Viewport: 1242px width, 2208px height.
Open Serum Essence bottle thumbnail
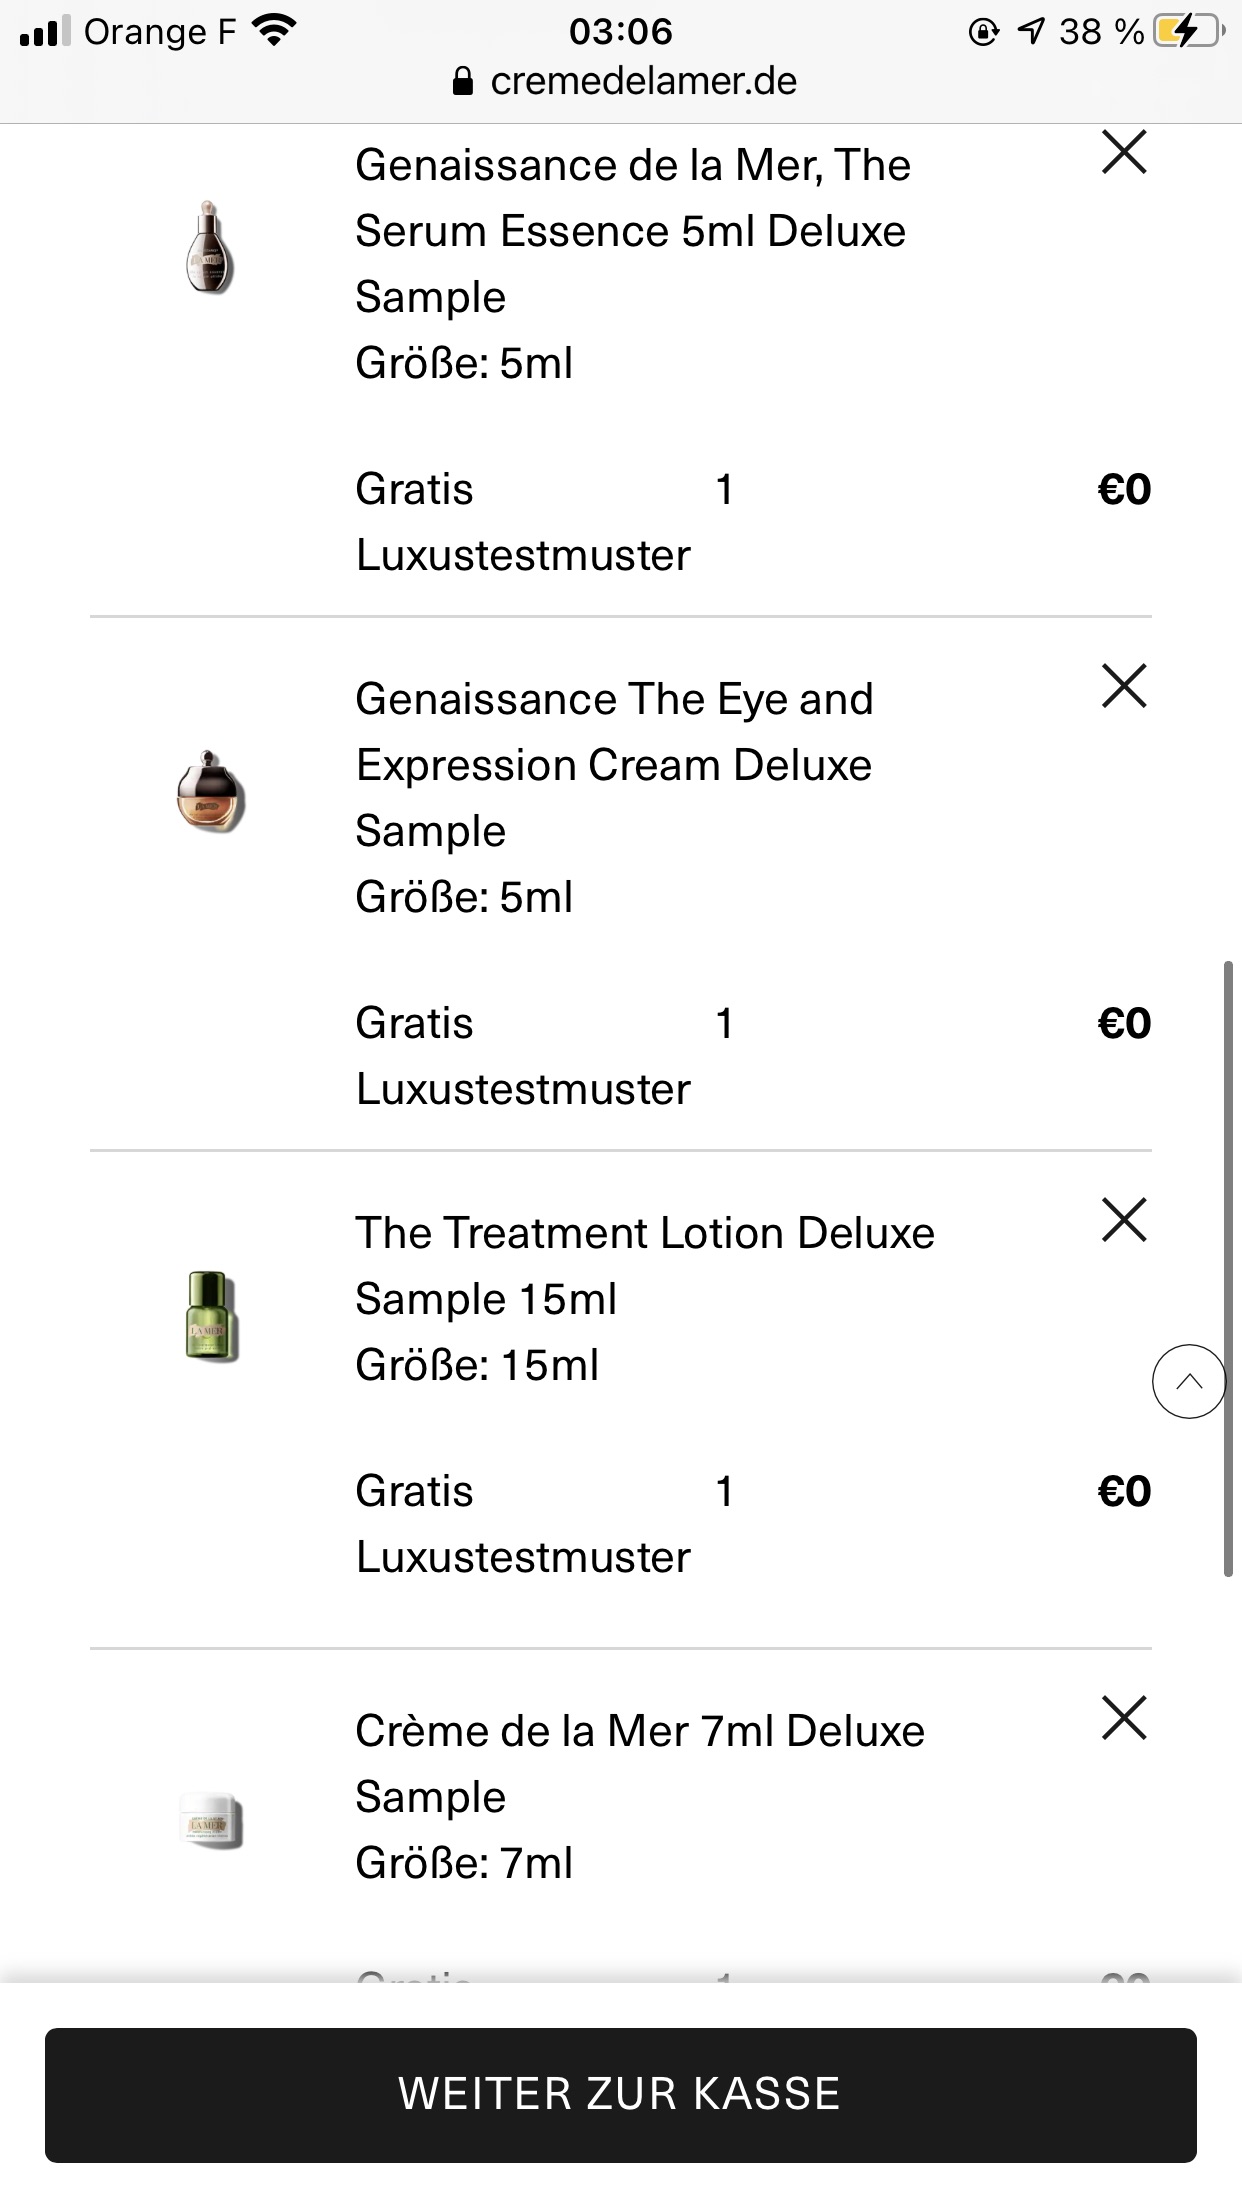209,247
